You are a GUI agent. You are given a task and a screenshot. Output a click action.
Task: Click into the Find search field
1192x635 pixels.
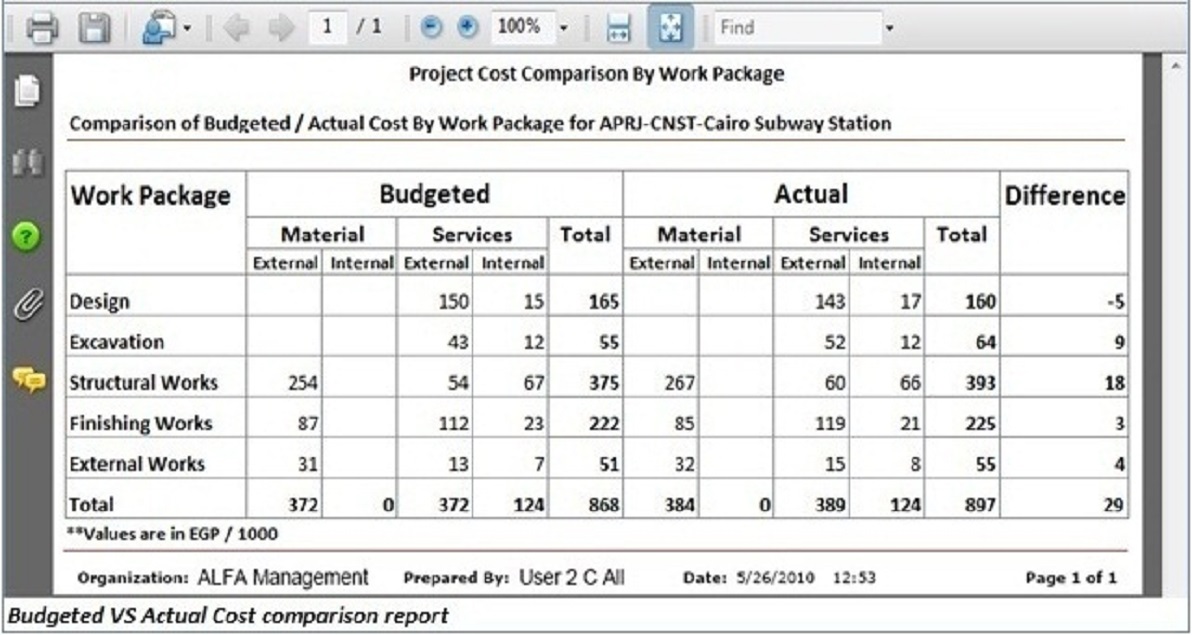[x=795, y=28]
